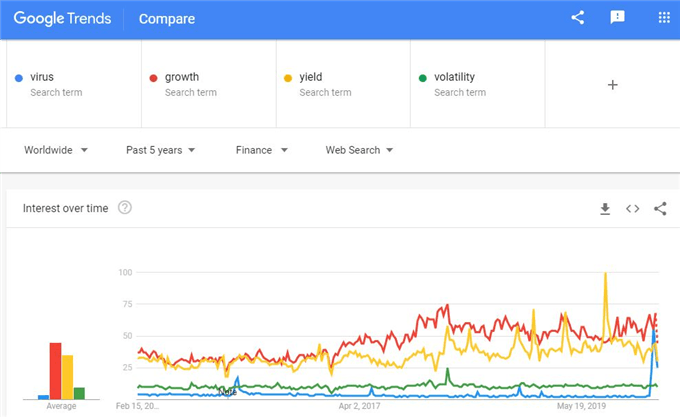Open the help icon beside Interest over time

pos(125,208)
